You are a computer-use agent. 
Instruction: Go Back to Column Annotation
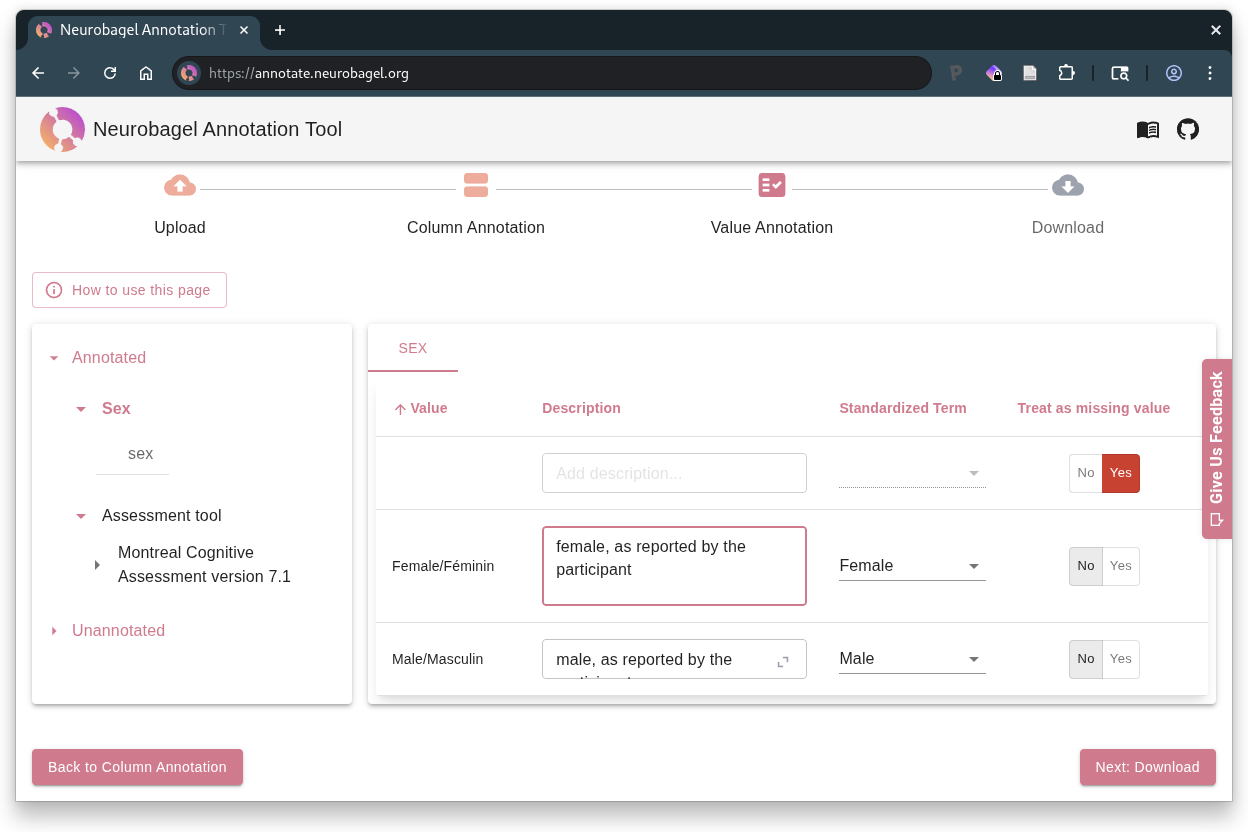[x=137, y=767]
